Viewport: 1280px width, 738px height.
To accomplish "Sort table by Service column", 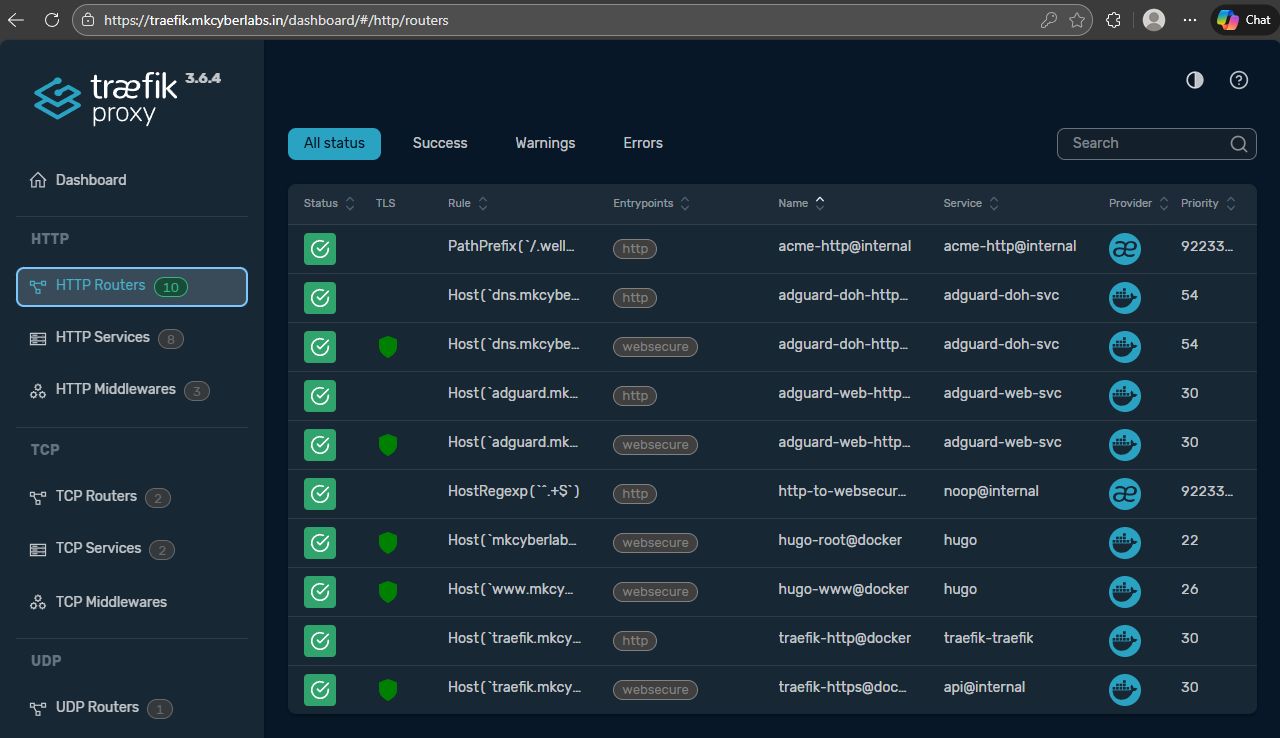I will coord(972,203).
